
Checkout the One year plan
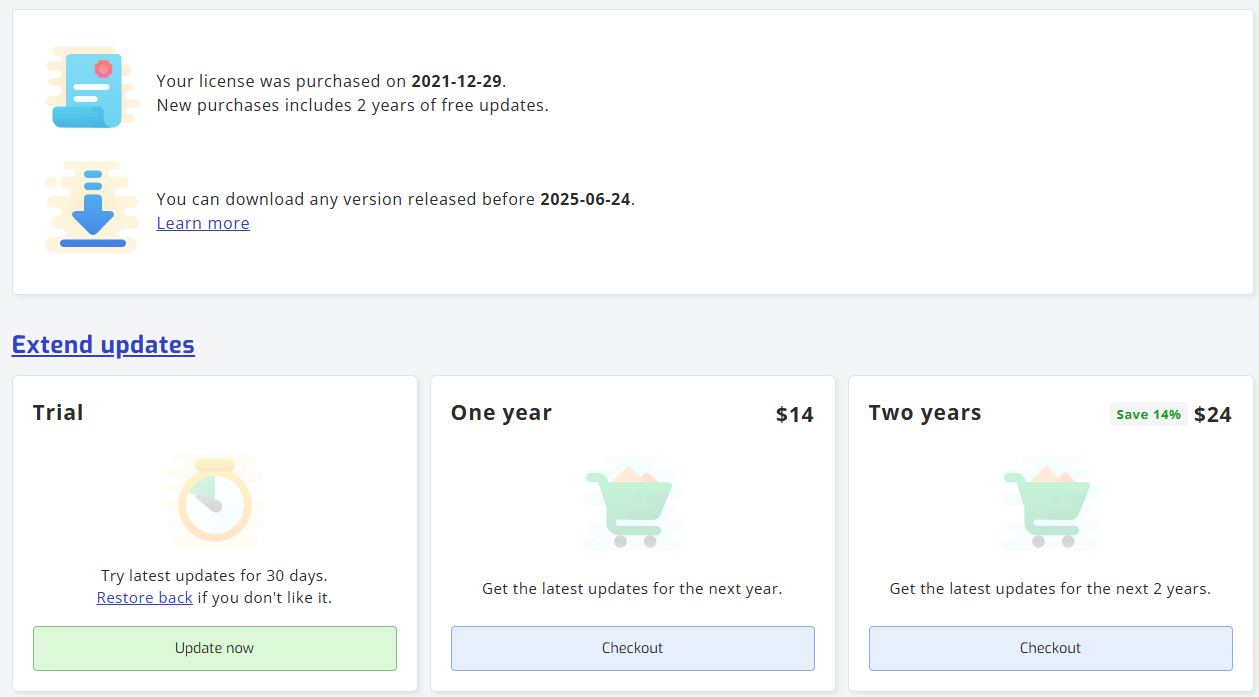[632, 648]
